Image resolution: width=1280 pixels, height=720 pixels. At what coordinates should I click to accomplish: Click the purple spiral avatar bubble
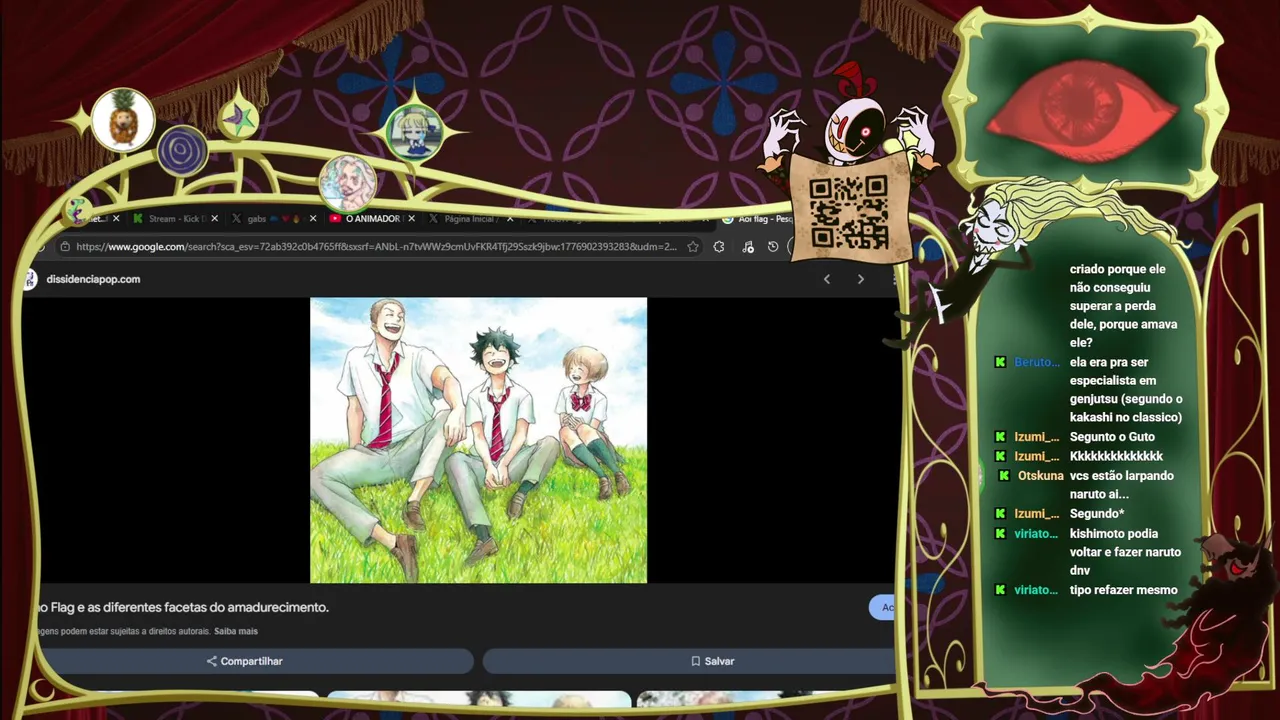click(x=182, y=152)
